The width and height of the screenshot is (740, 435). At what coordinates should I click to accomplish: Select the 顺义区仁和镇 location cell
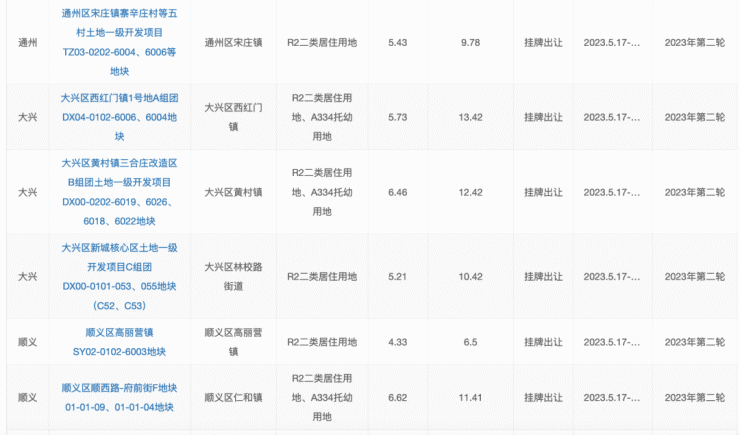(233, 398)
